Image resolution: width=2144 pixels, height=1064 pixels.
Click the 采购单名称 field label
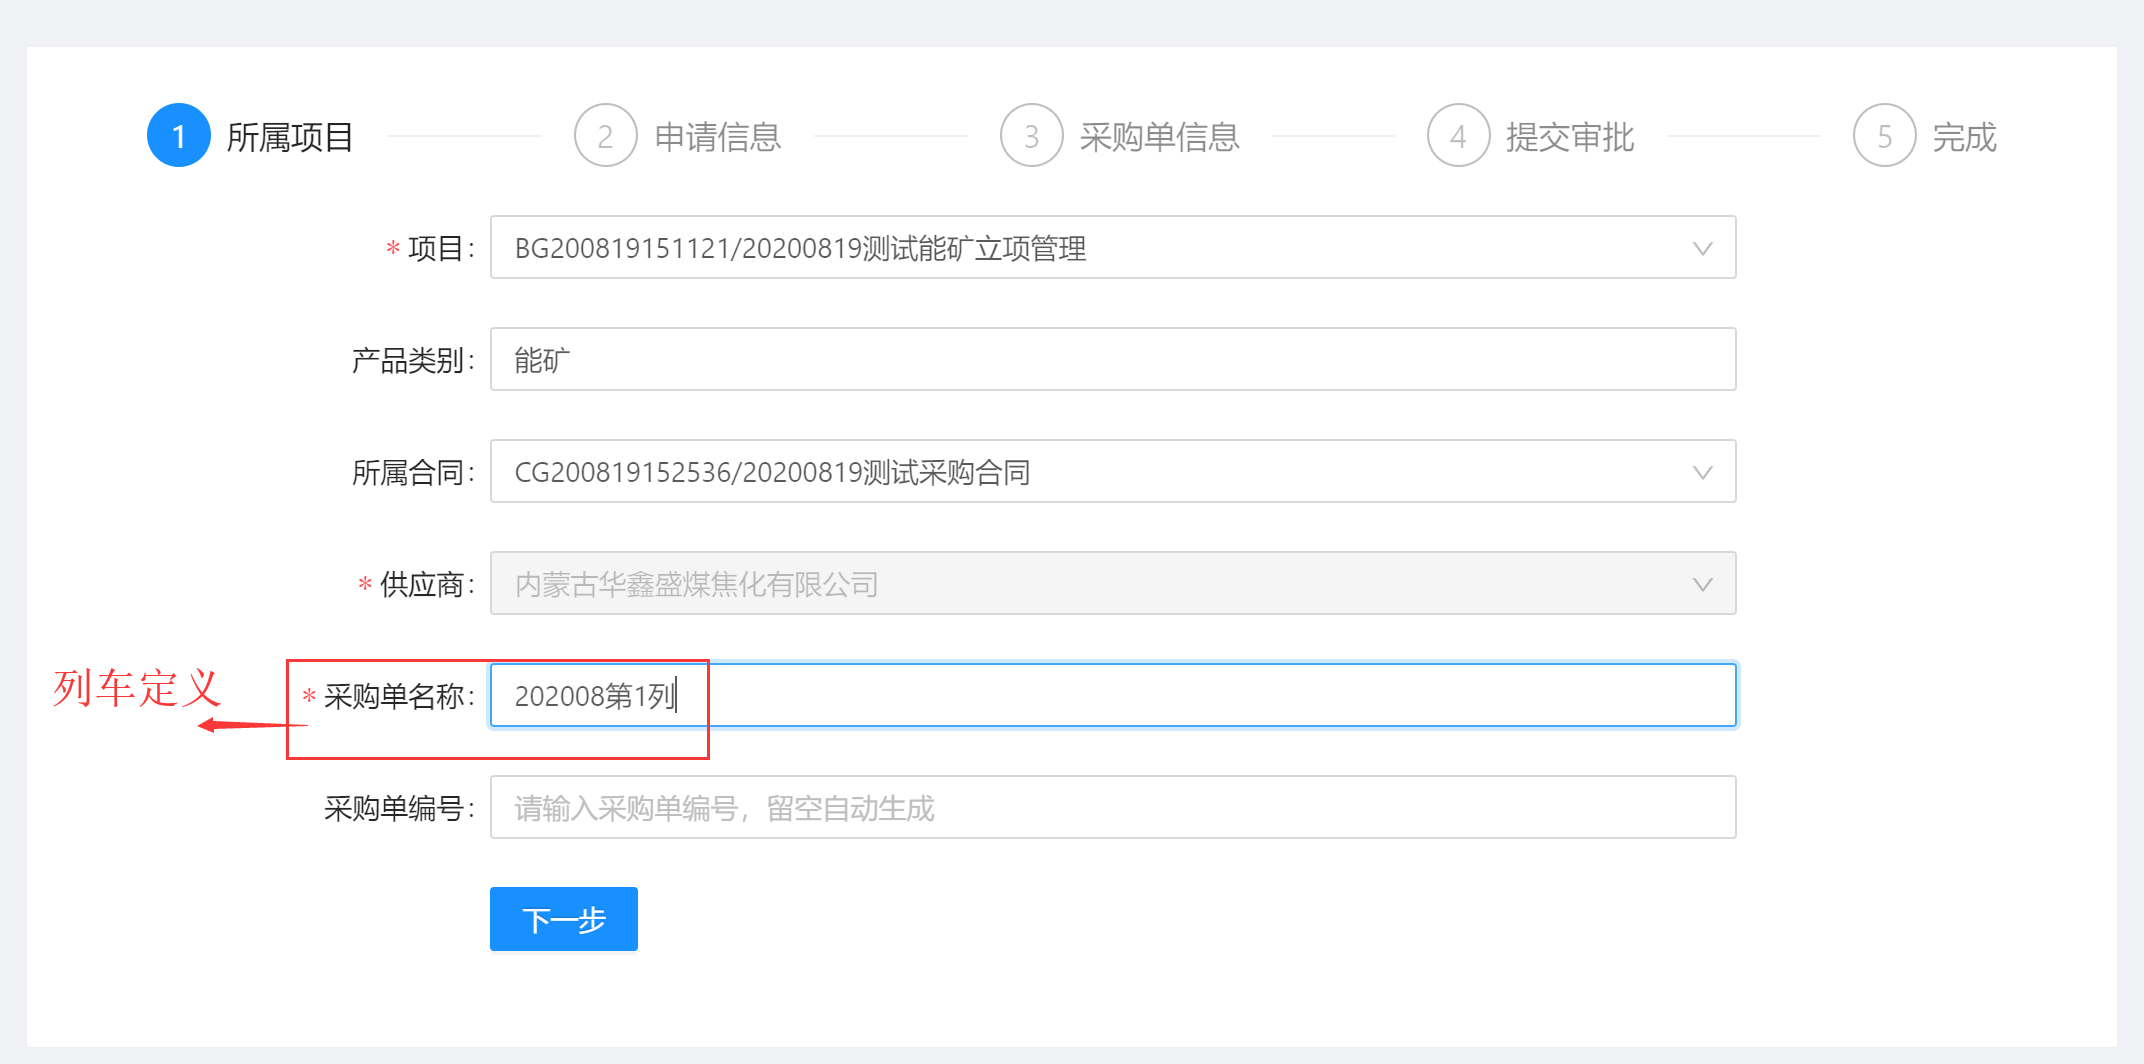pyautogui.click(x=399, y=696)
